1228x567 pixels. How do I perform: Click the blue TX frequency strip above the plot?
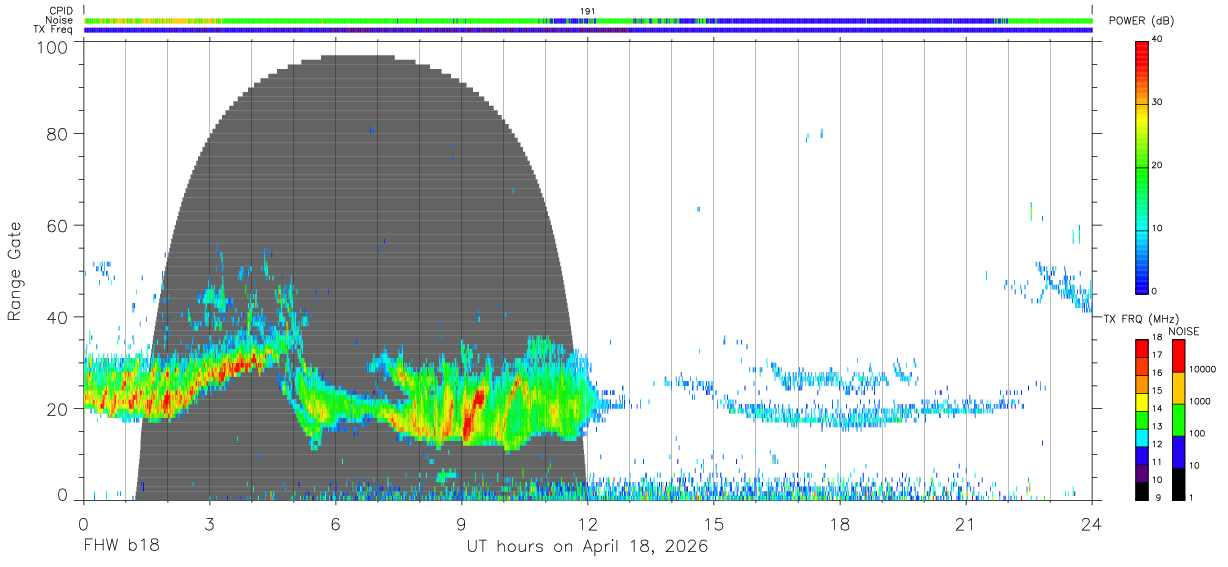coord(588,30)
